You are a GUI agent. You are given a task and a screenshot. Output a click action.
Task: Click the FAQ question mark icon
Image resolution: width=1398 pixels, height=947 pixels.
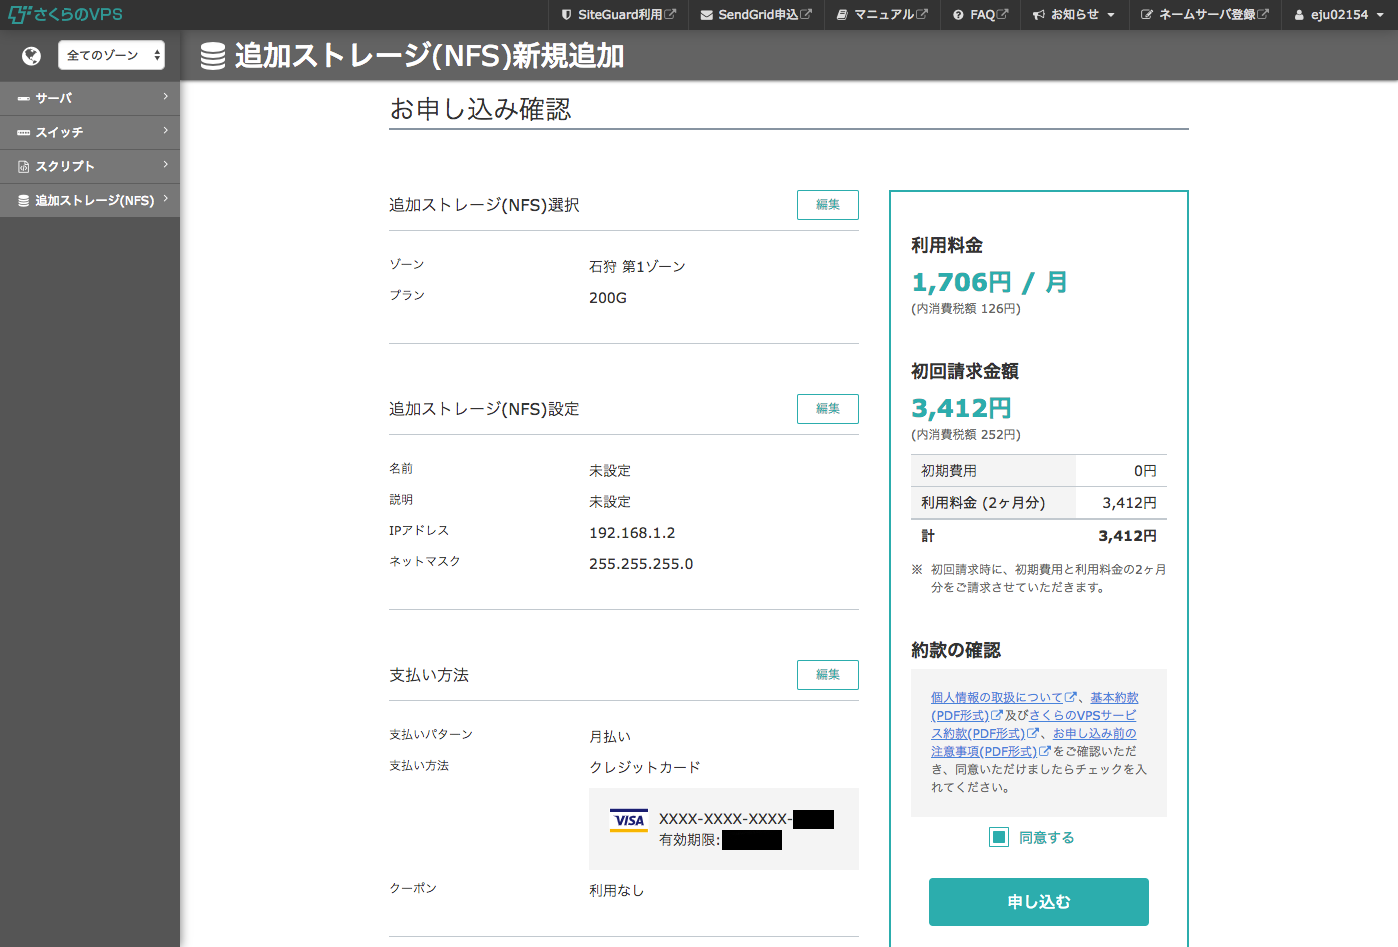click(959, 15)
